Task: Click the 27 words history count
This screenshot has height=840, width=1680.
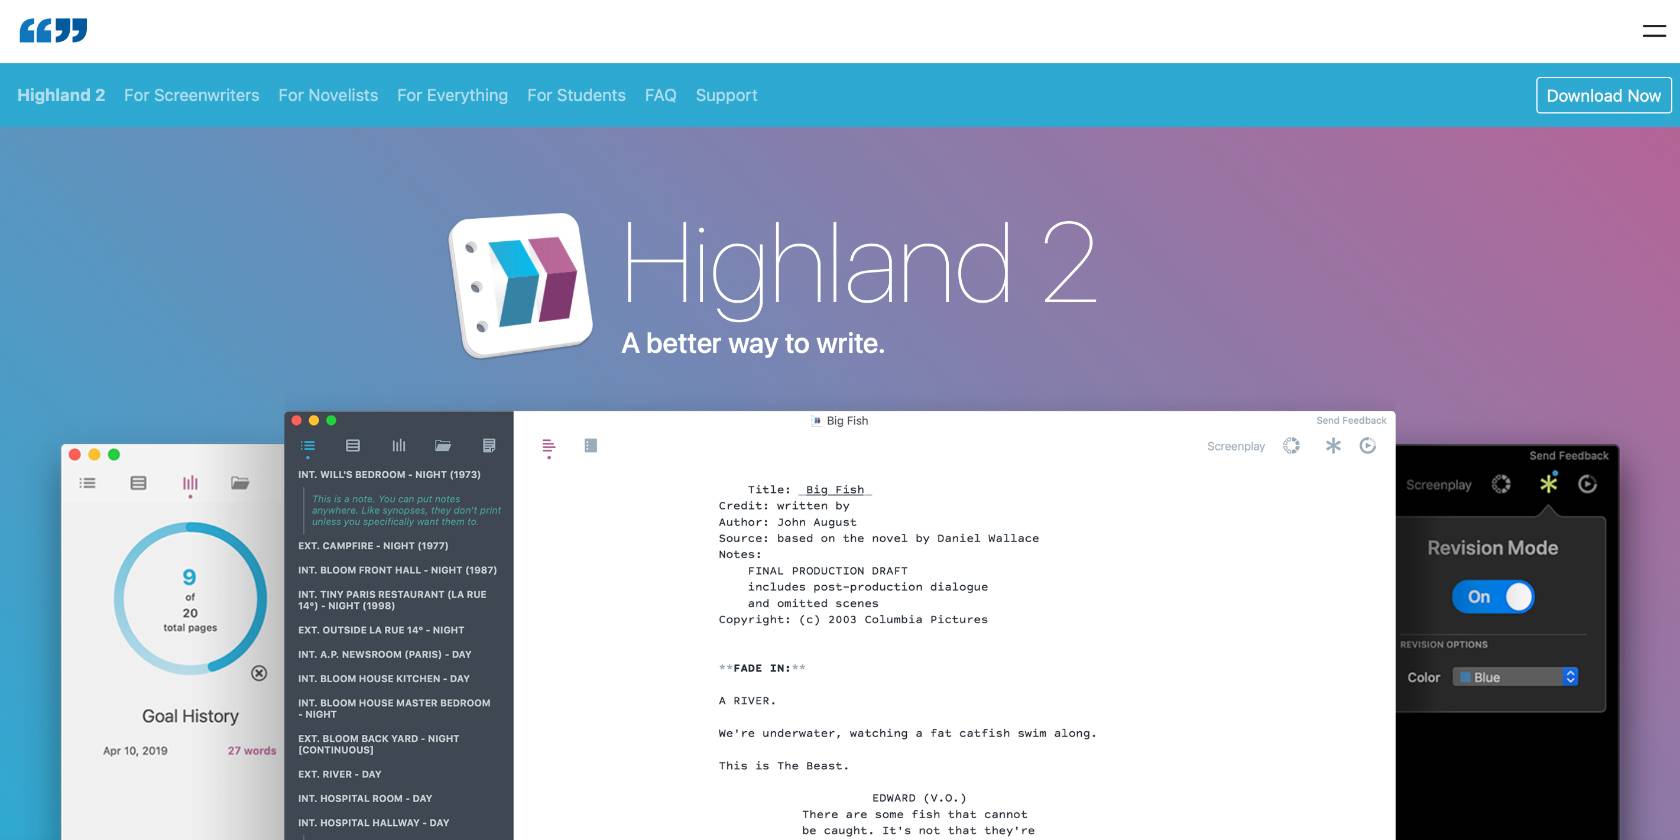Action: 252,751
